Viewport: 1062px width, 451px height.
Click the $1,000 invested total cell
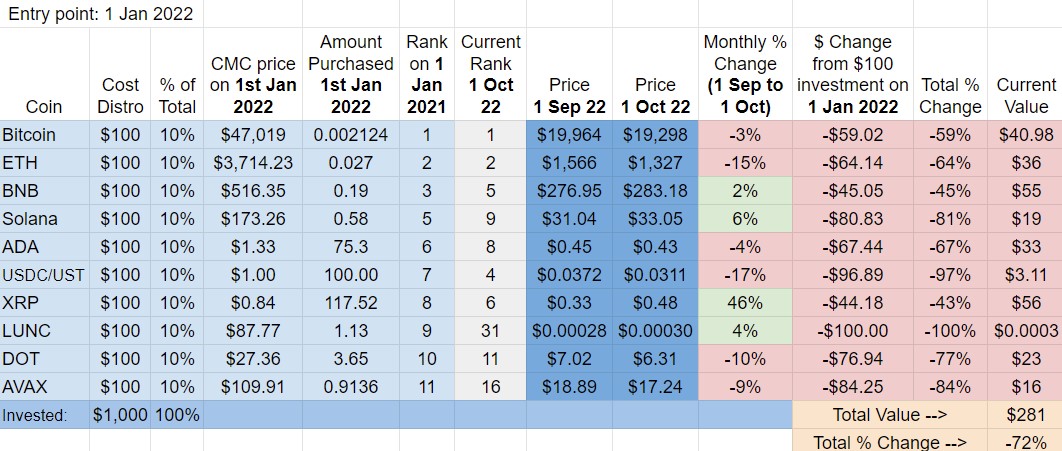[120, 414]
